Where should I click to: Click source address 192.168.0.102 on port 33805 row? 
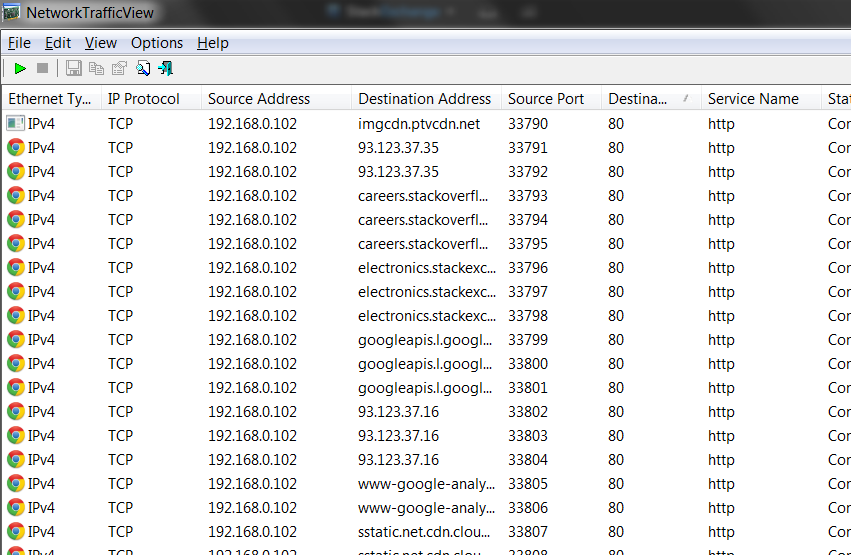click(x=252, y=483)
